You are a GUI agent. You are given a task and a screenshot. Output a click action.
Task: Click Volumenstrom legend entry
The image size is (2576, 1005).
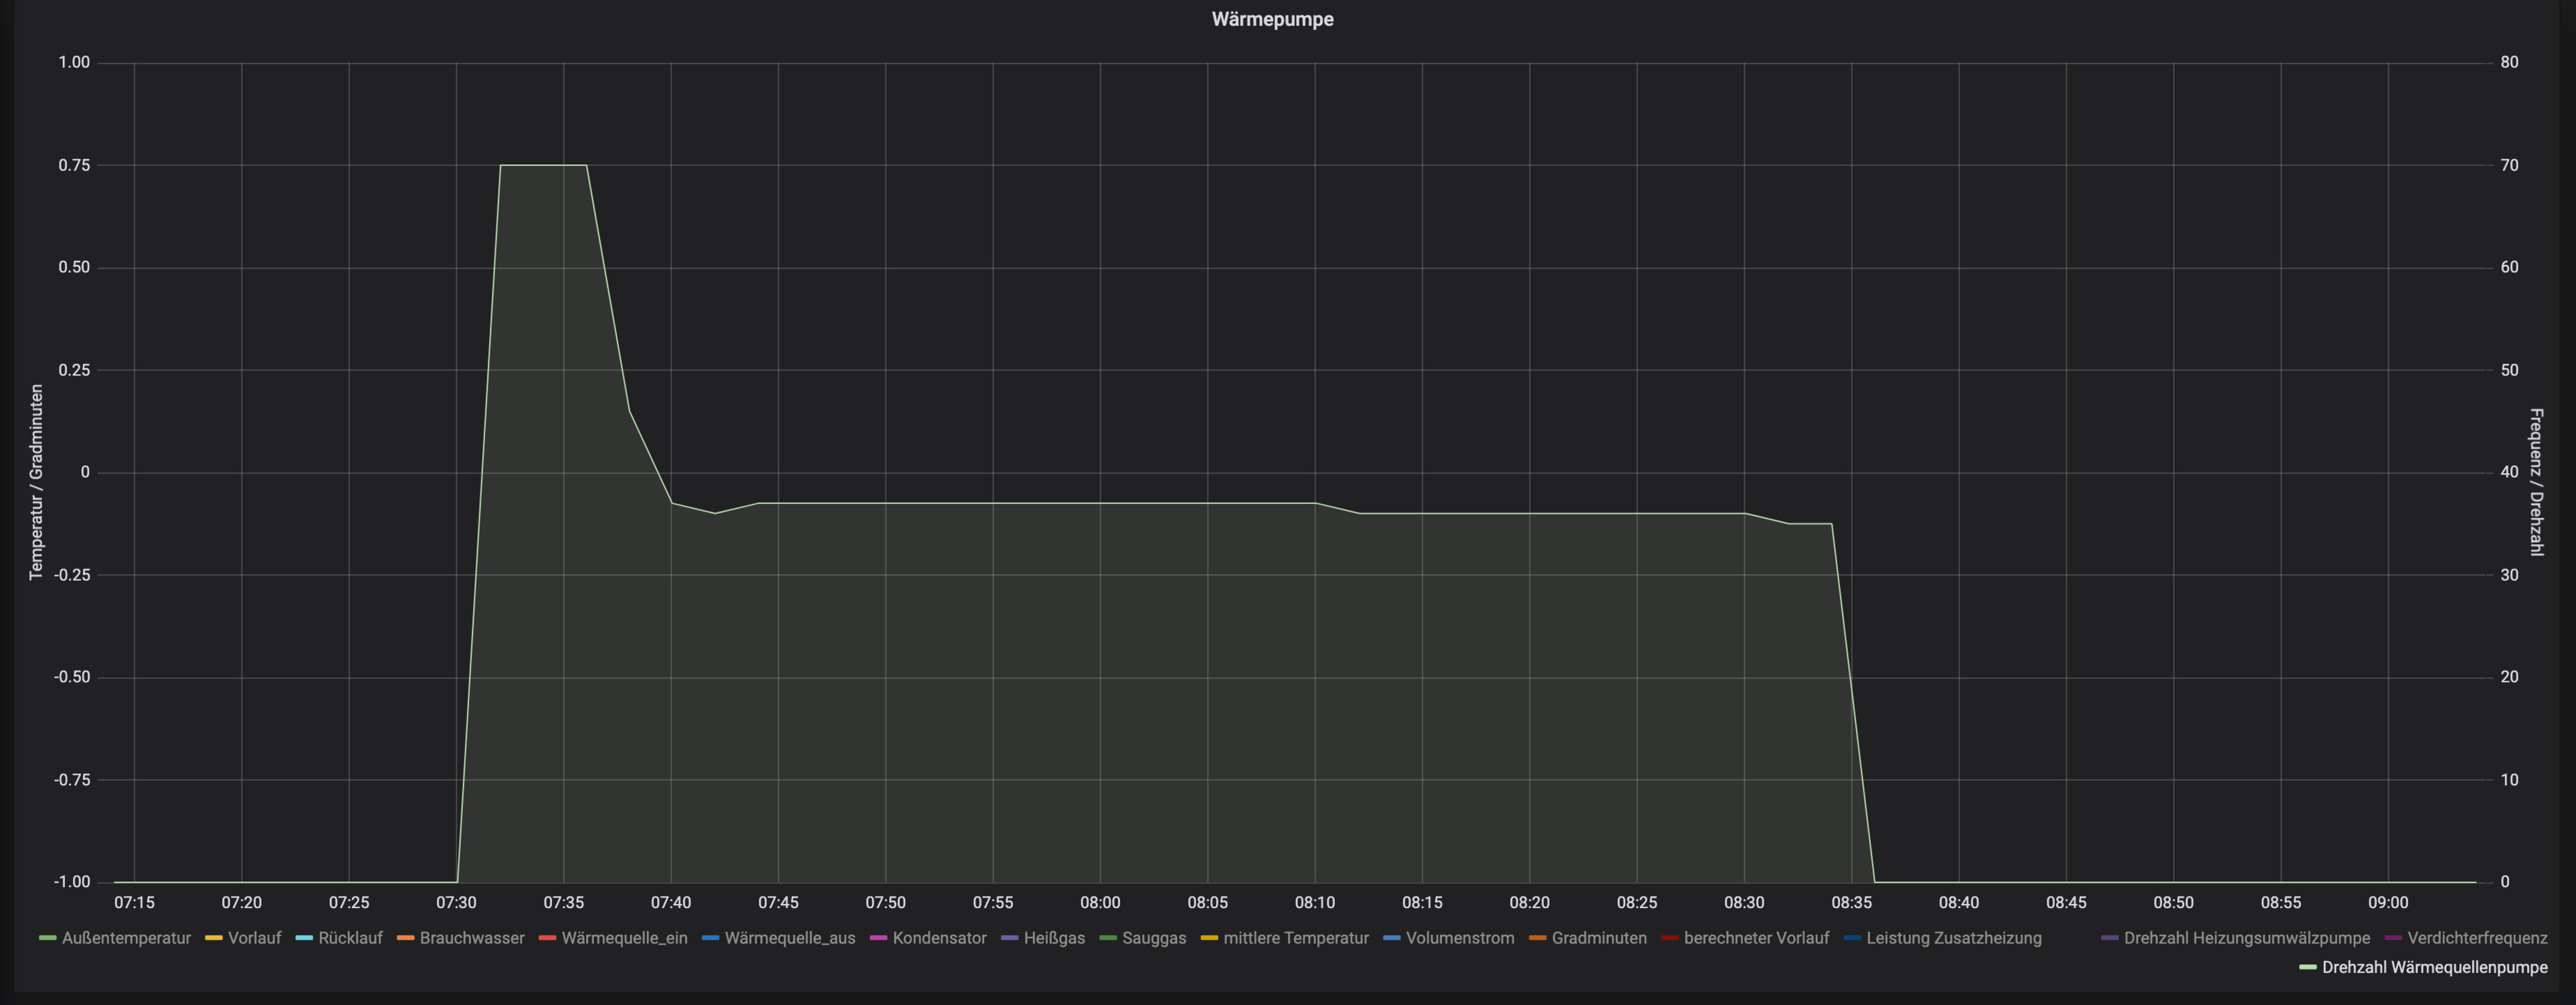tap(1460, 938)
